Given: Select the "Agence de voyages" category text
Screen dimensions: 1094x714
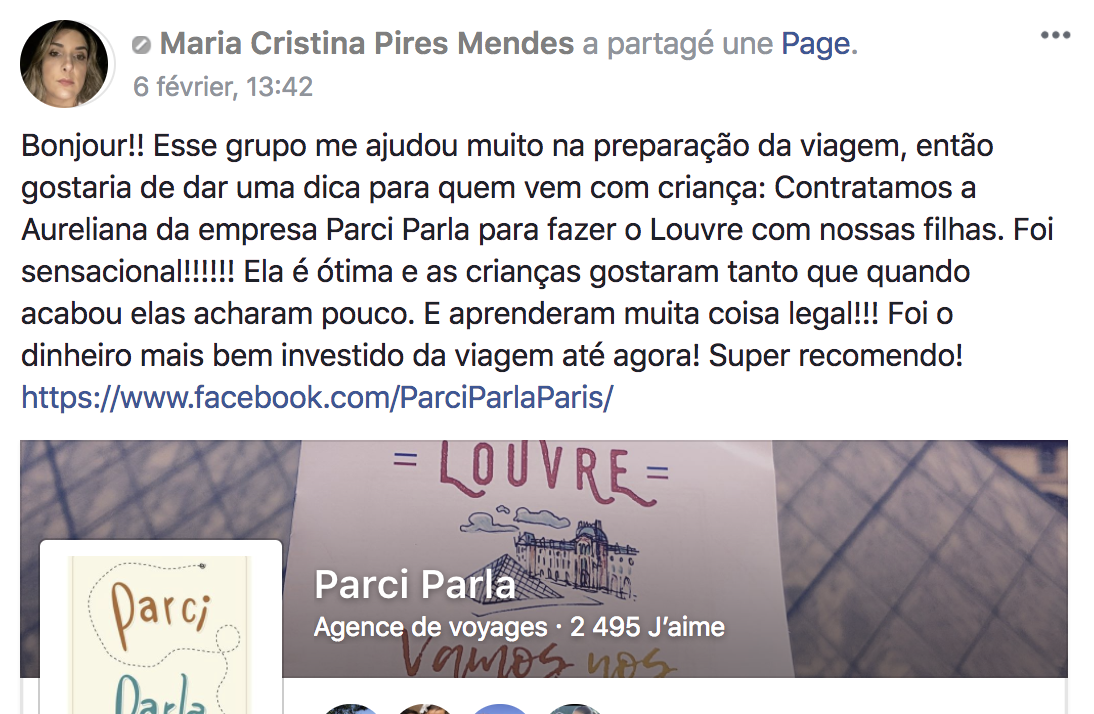Looking at the screenshot, I should click(430, 627).
